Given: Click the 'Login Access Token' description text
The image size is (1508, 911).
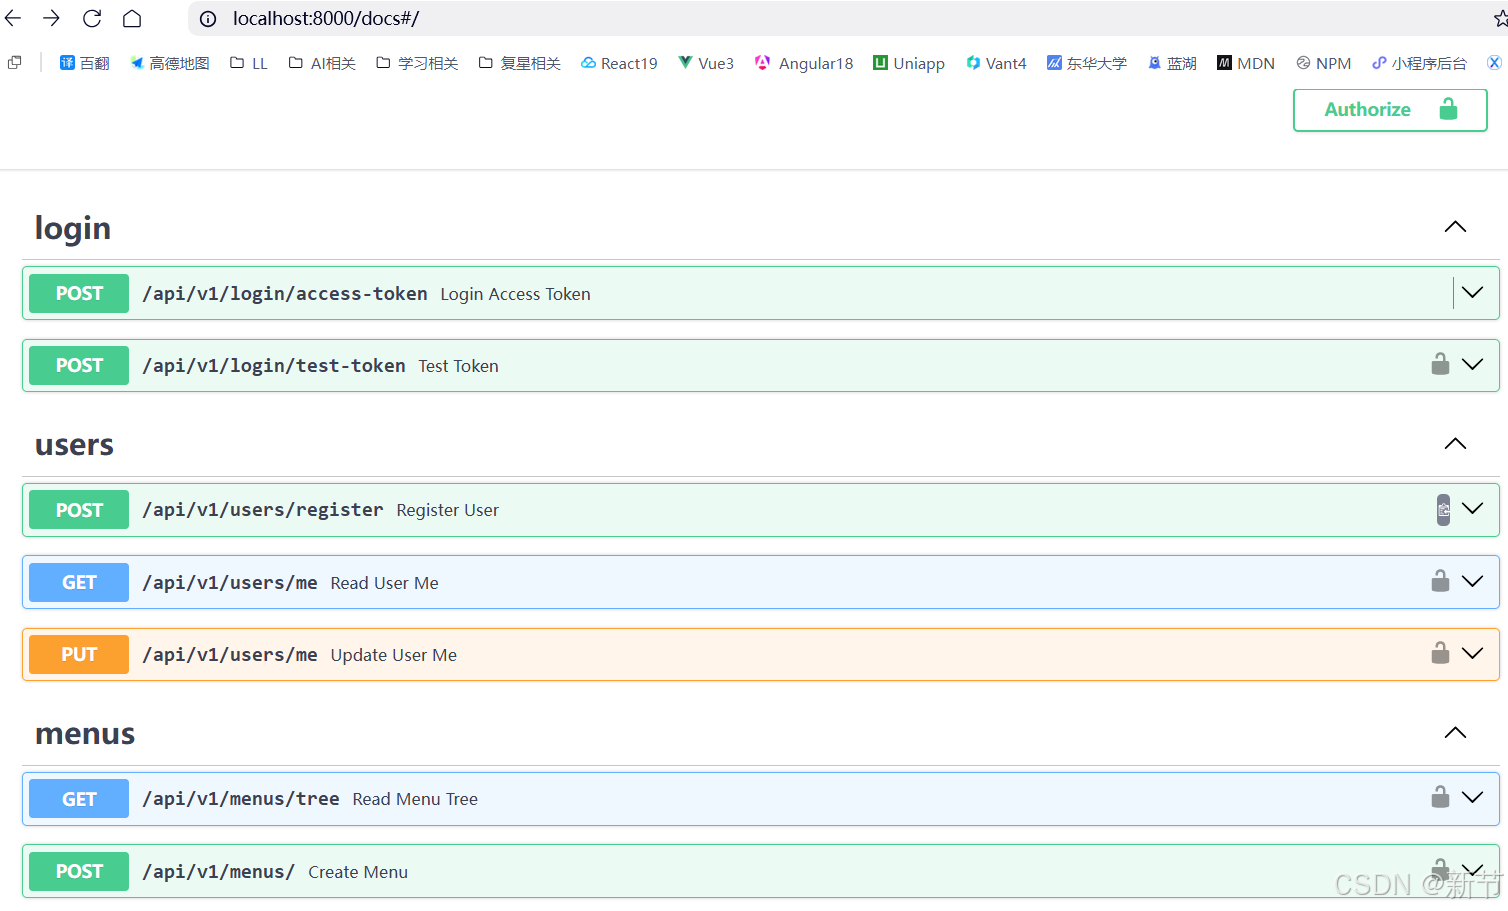Looking at the screenshot, I should 516,294.
